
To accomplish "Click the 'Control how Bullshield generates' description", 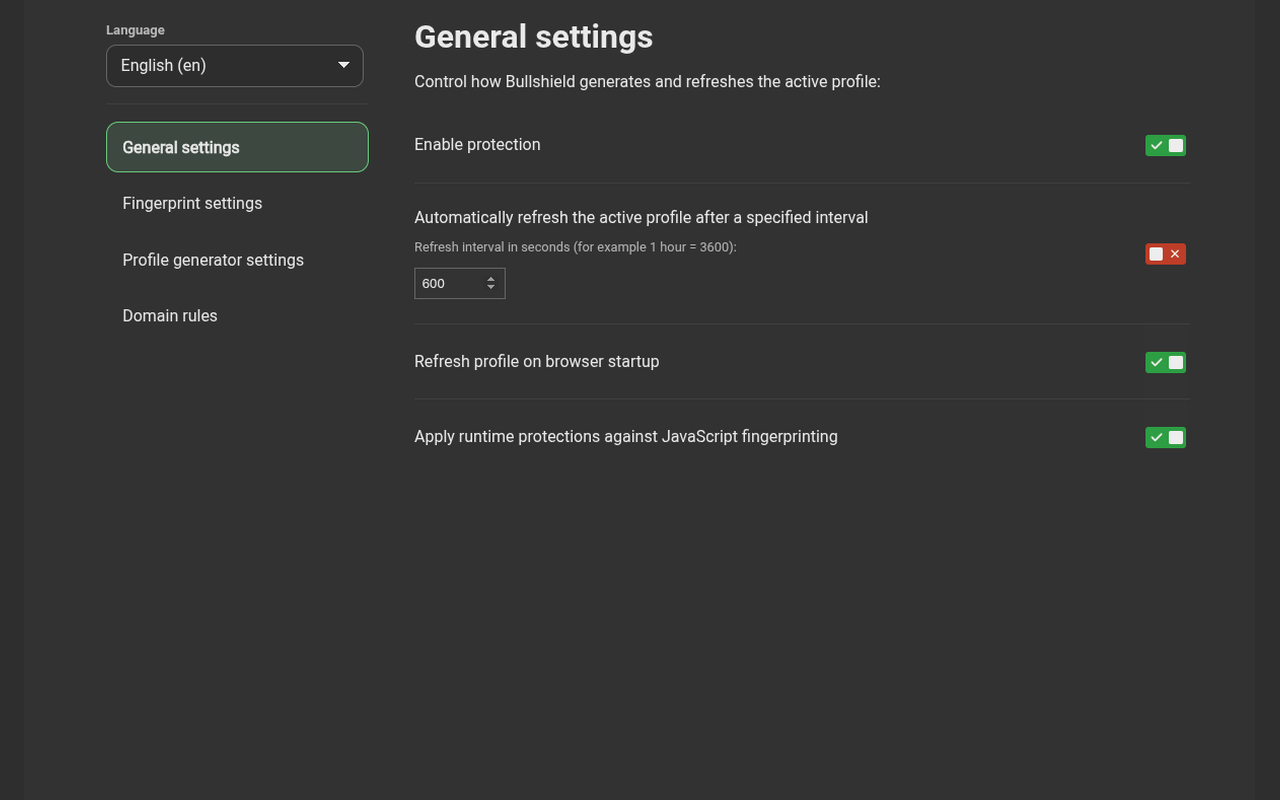I will [x=647, y=82].
